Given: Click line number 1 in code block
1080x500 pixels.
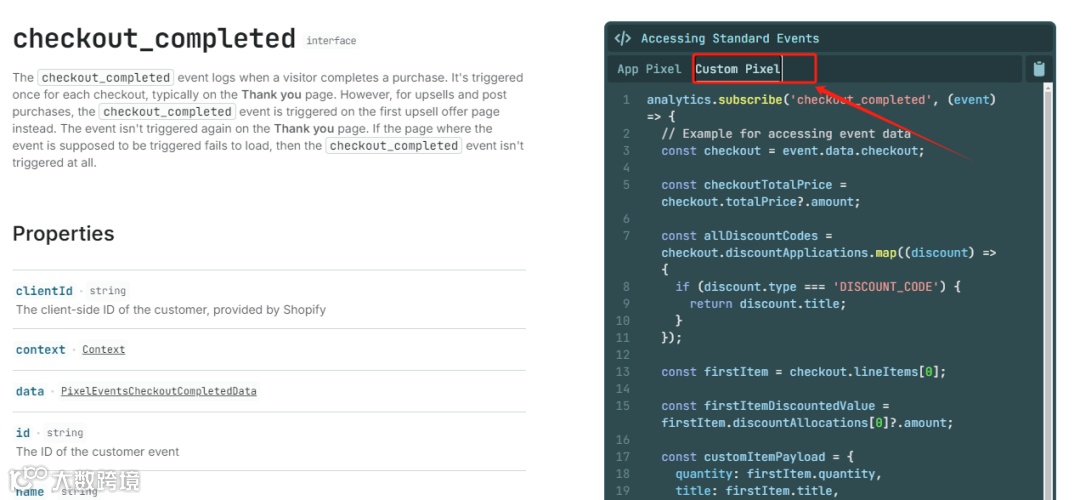Looking at the screenshot, I should coord(626,100).
